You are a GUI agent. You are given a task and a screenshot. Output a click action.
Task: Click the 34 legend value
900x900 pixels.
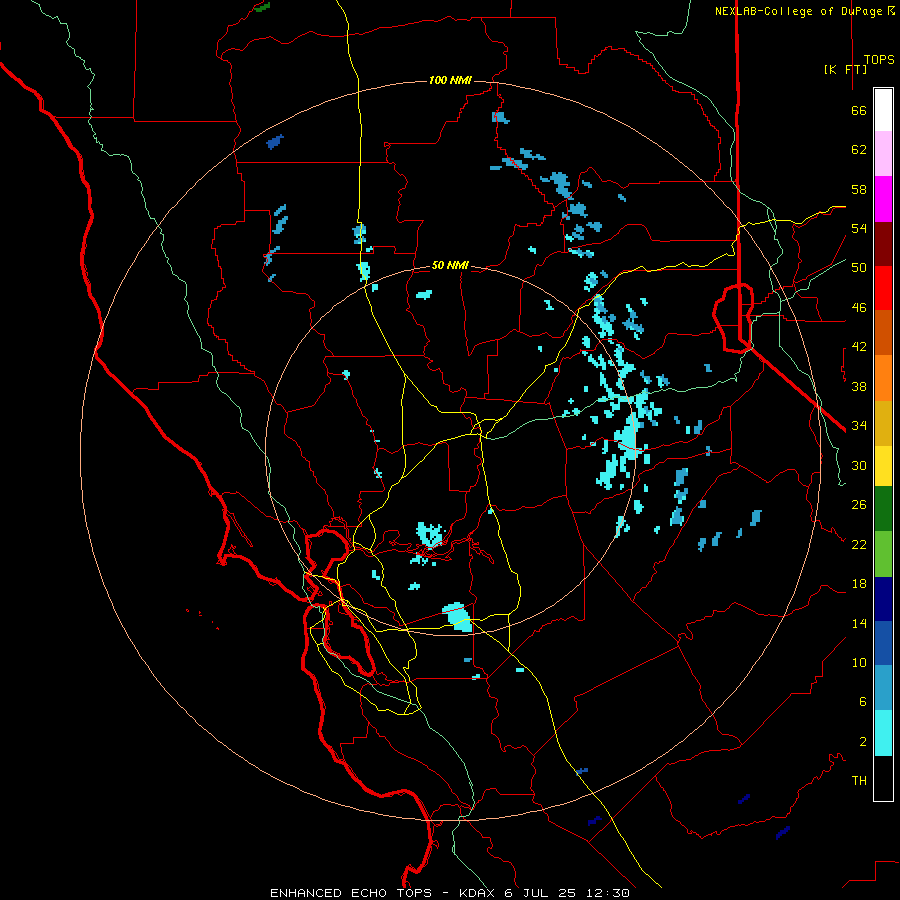pyautogui.click(x=859, y=426)
